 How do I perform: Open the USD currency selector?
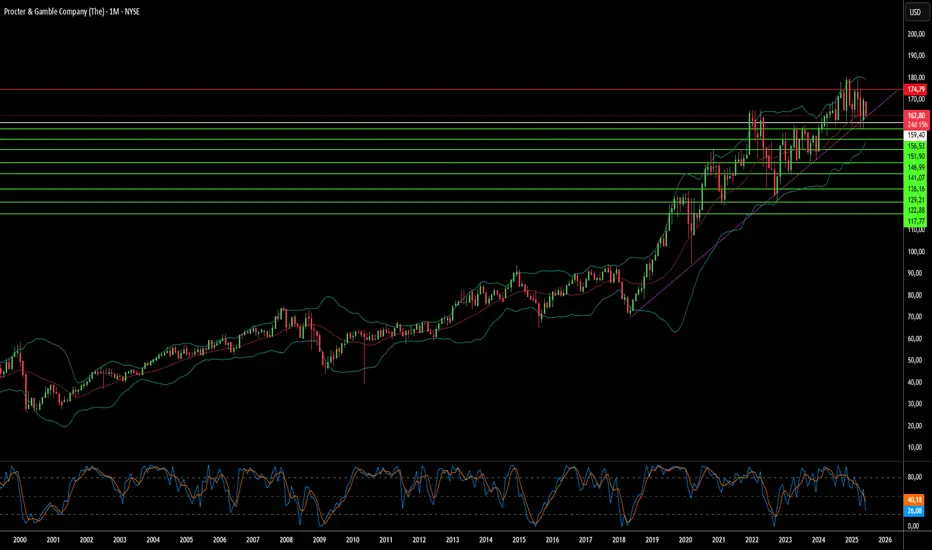pyautogui.click(x=915, y=12)
